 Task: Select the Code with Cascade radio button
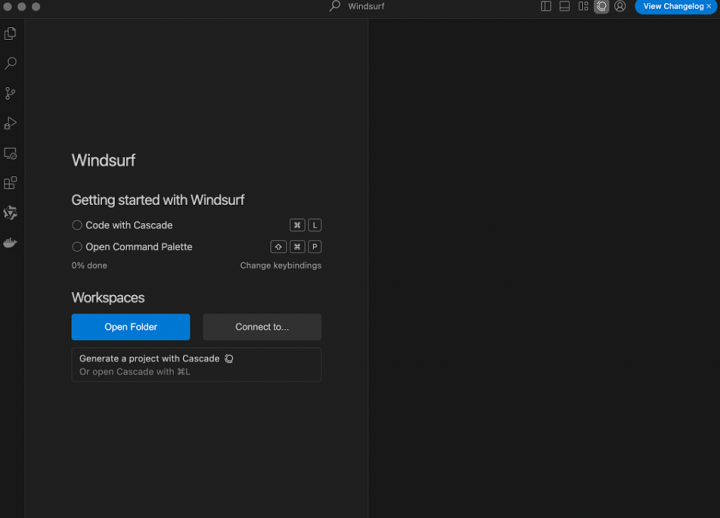point(77,225)
